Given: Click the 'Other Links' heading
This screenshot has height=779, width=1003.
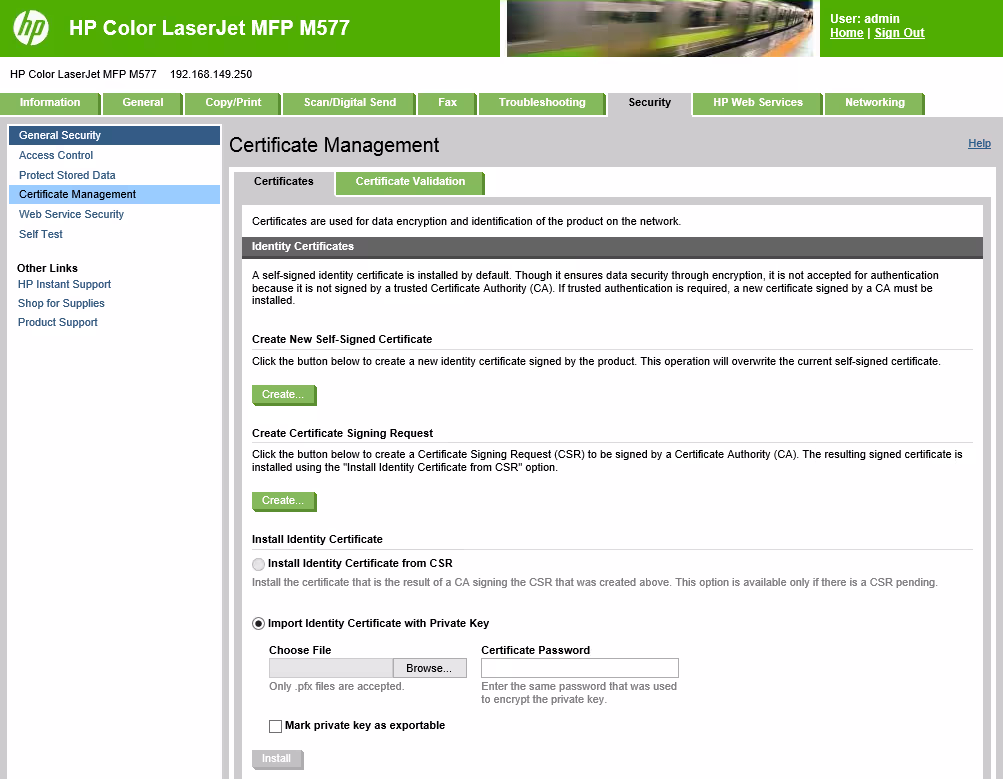Looking at the screenshot, I should coord(47,268).
